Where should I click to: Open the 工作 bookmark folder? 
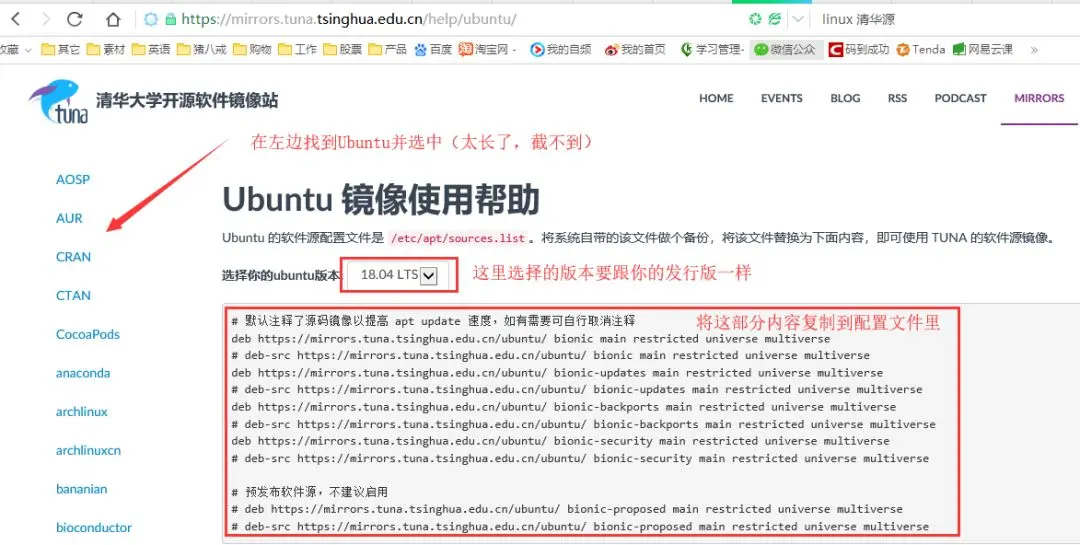(298, 50)
